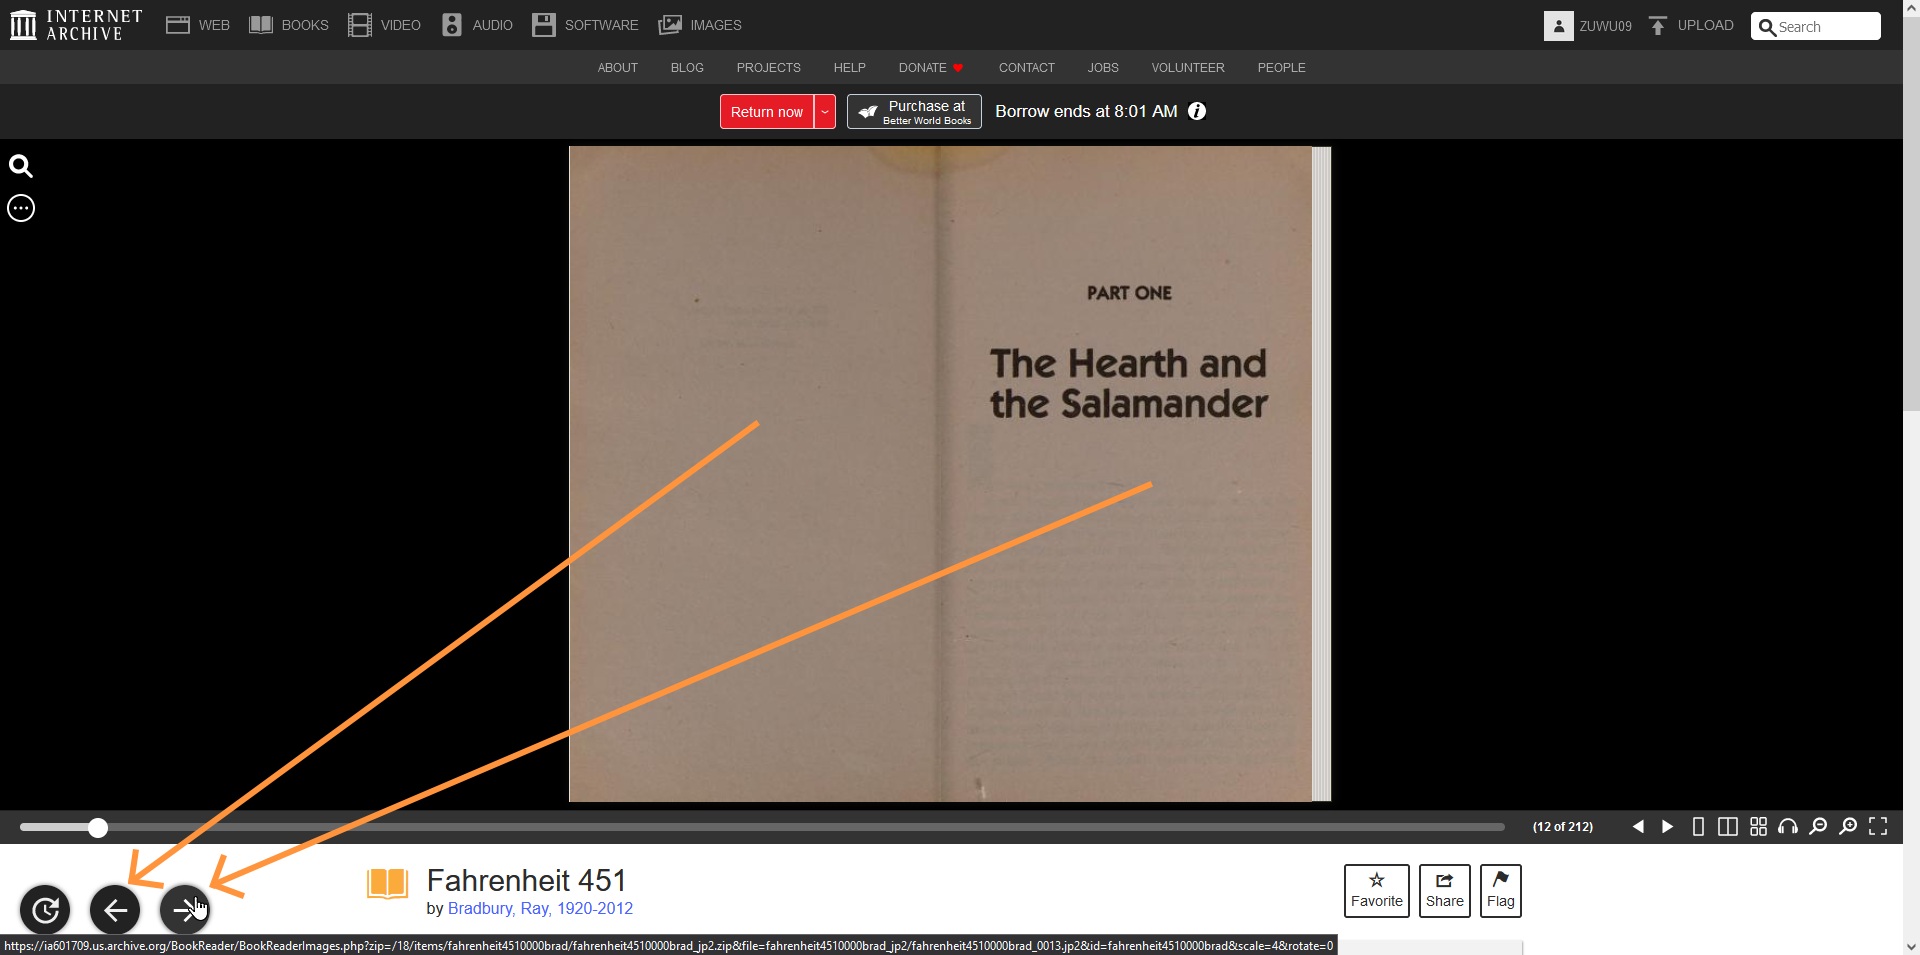The height and width of the screenshot is (955, 1920).
Task: Click Purchase at Better World Books
Action: click(x=914, y=112)
